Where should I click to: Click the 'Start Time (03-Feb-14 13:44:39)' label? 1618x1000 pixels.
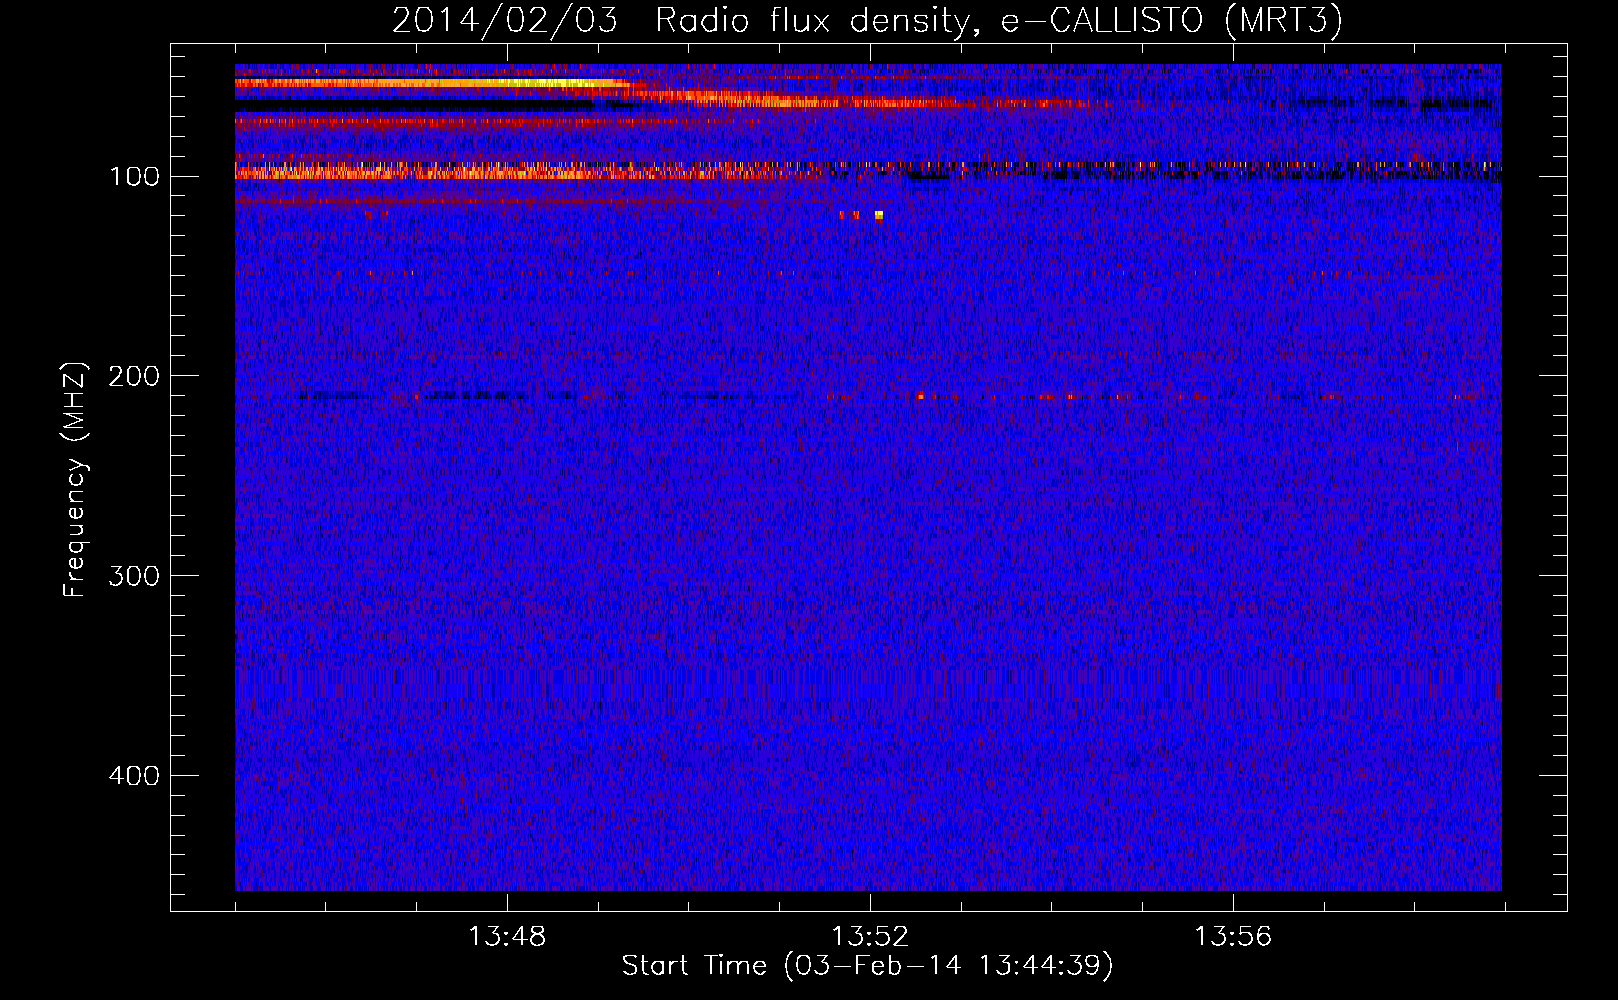867,966
